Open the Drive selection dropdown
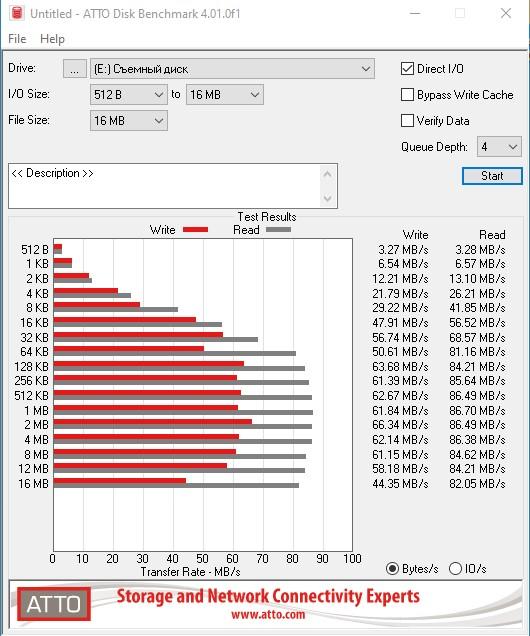The height and width of the screenshot is (636, 530). click(232, 69)
